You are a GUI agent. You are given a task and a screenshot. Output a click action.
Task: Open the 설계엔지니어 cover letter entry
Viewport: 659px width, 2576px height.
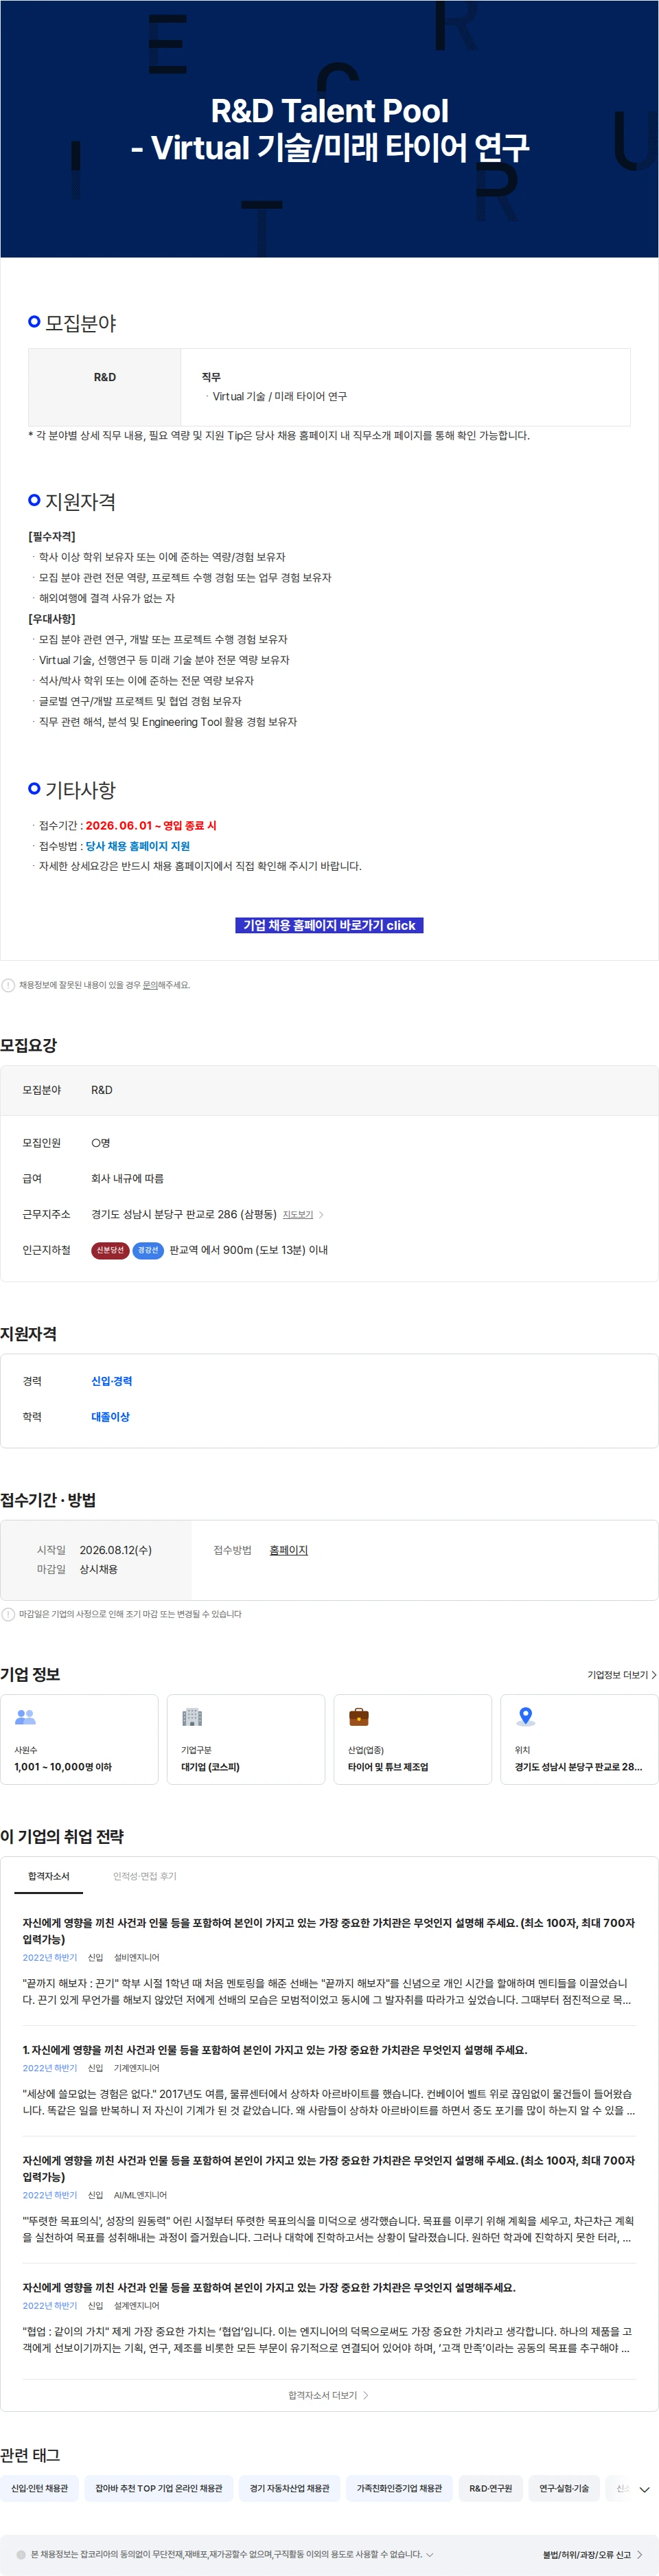coord(329,2318)
